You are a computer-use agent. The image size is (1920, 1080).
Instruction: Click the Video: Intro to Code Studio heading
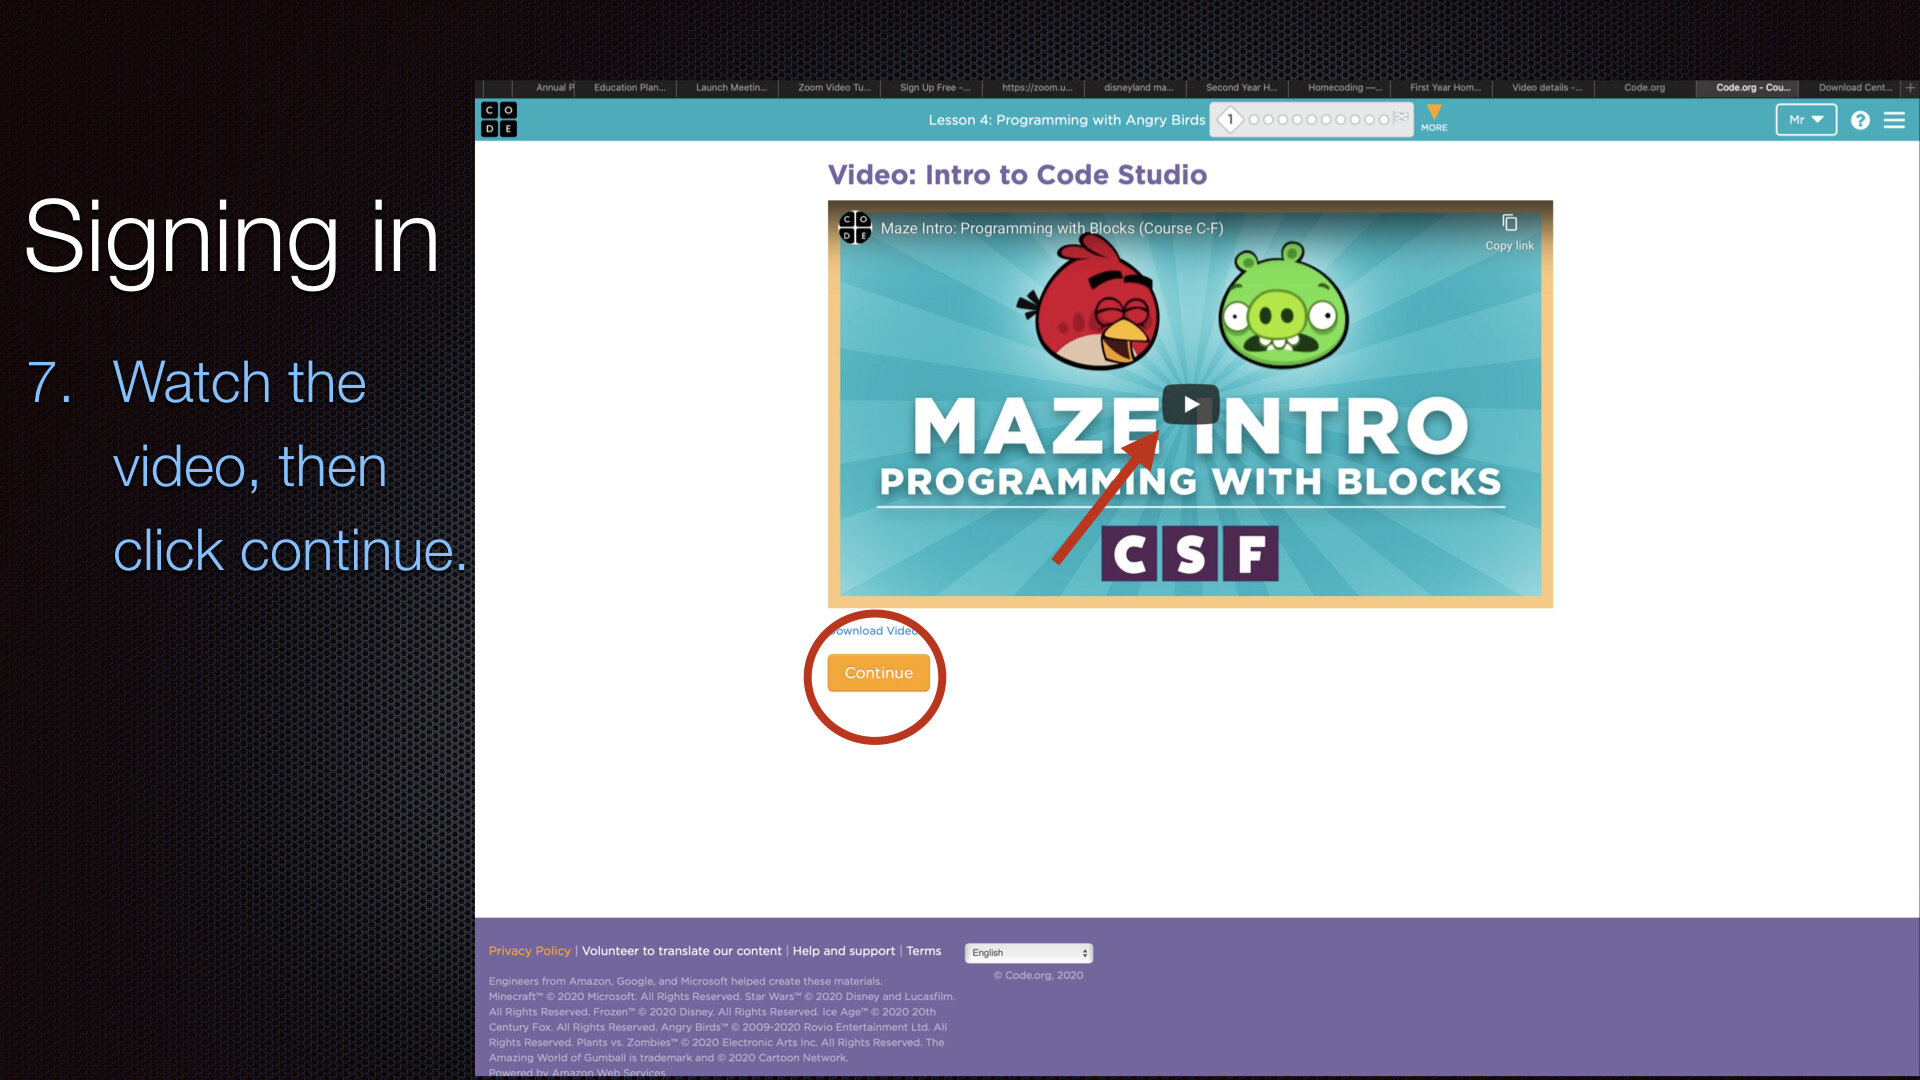[x=1017, y=175]
